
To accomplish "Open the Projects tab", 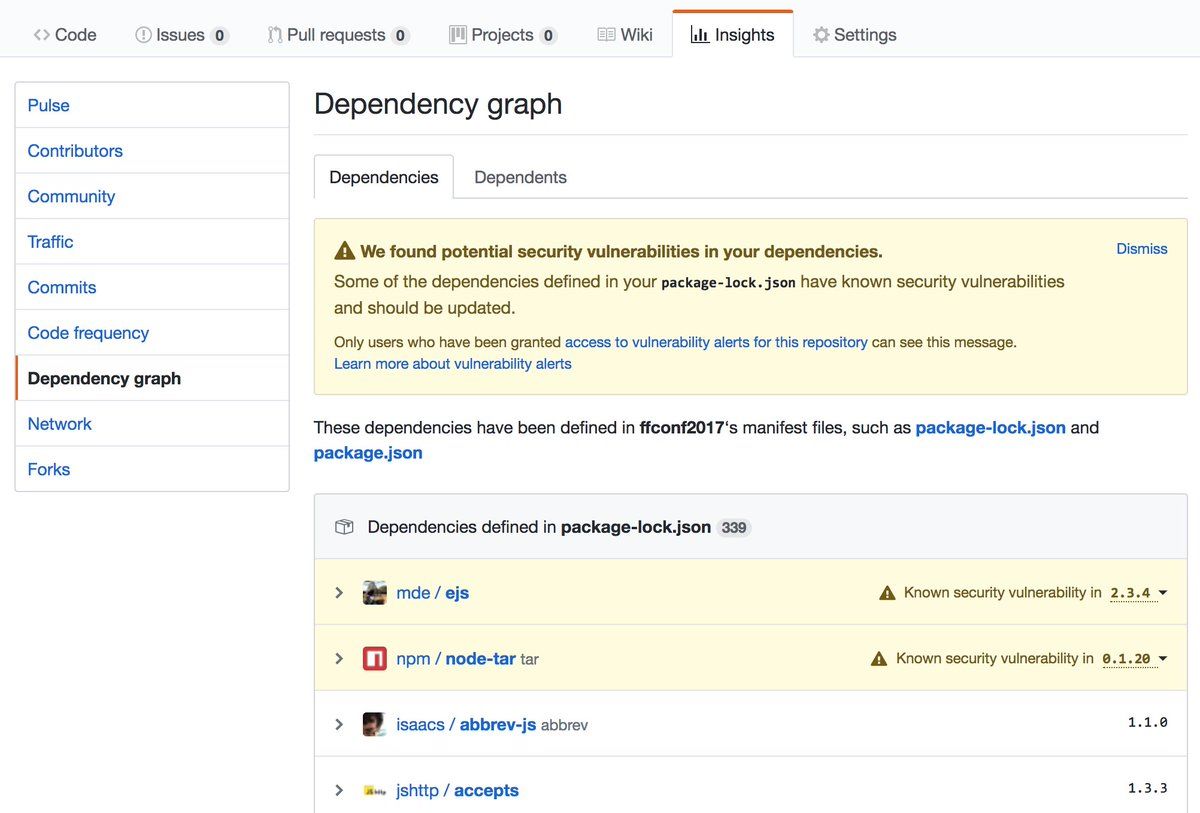I will tap(503, 35).
